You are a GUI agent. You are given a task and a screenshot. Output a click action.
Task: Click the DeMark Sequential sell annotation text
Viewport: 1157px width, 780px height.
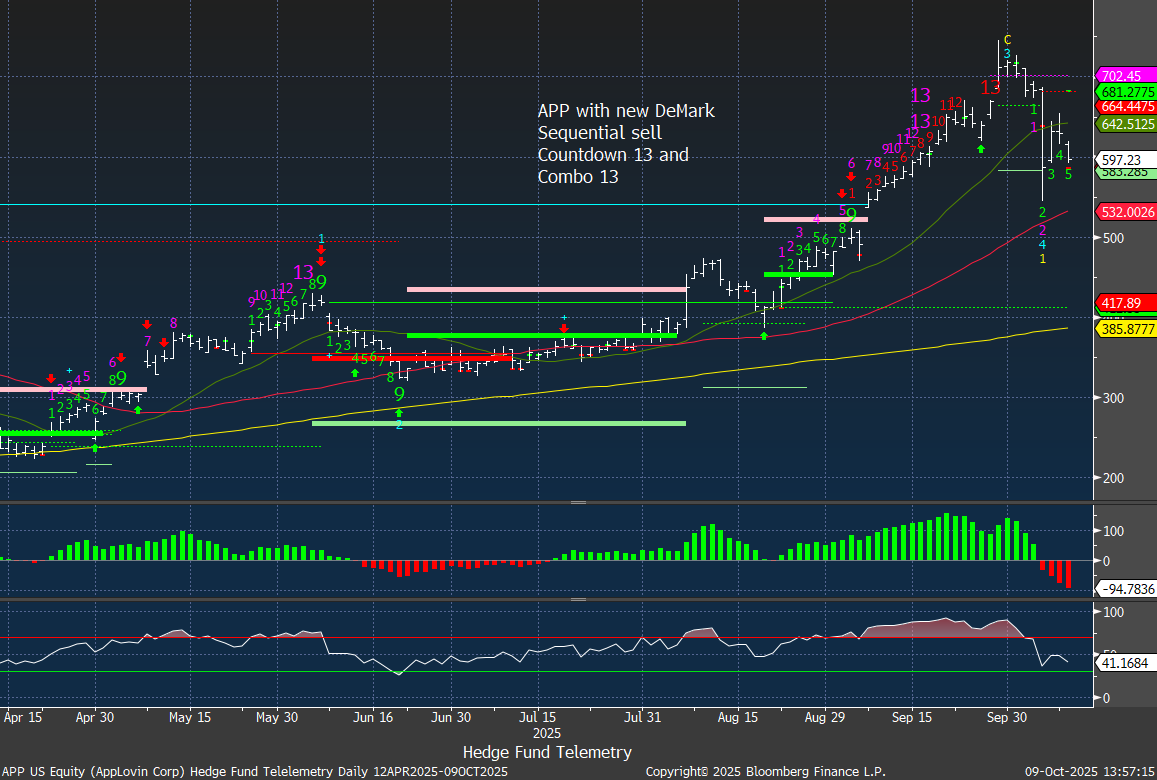626,144
